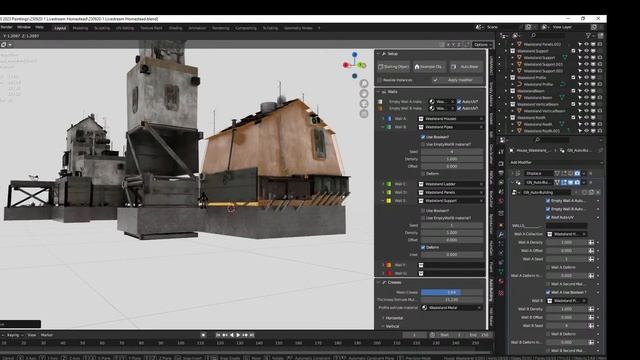Click the Marker menu in the timeline
The height and width of the screenshot is (360, 640).
[47, 335]
